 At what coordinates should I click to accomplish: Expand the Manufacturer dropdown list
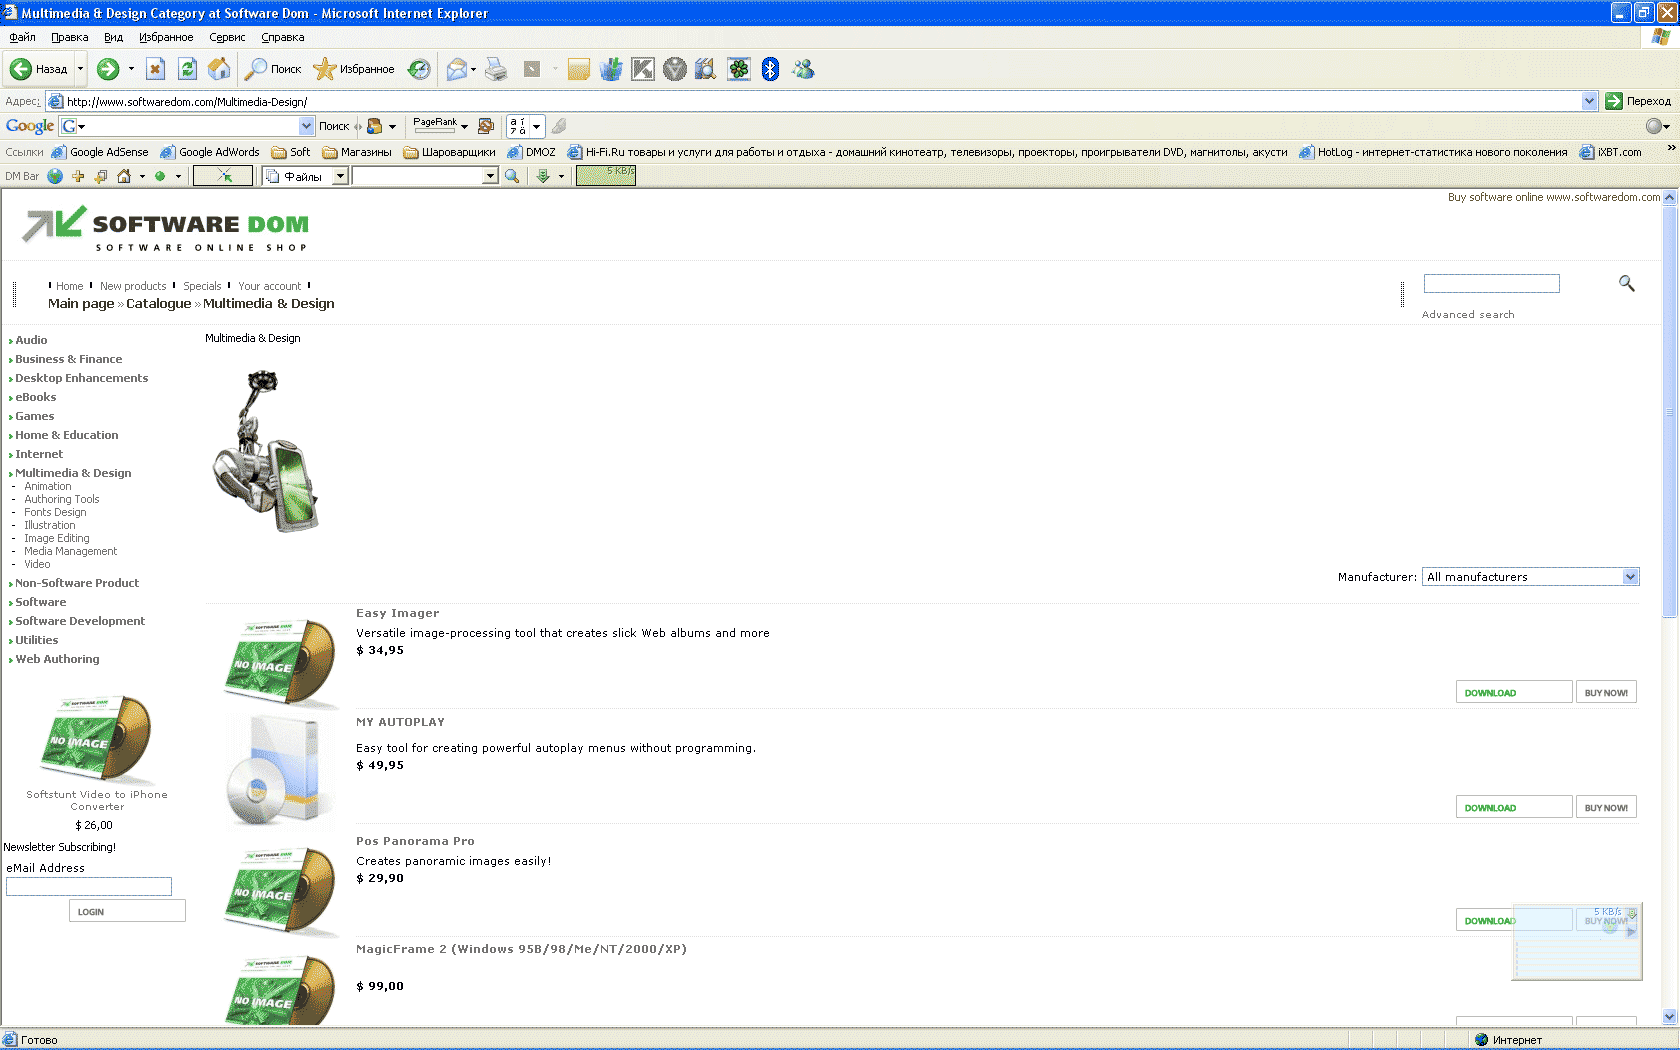click(x=1630, y=577)
